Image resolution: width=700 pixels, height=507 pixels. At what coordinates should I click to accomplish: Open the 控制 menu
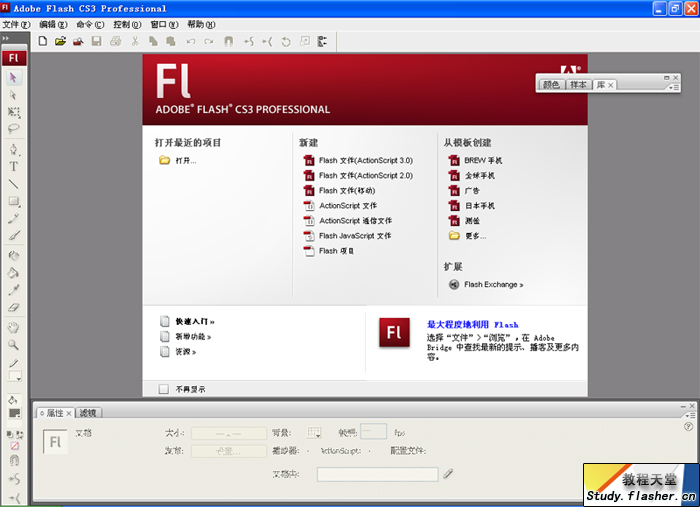click(127, 25)
